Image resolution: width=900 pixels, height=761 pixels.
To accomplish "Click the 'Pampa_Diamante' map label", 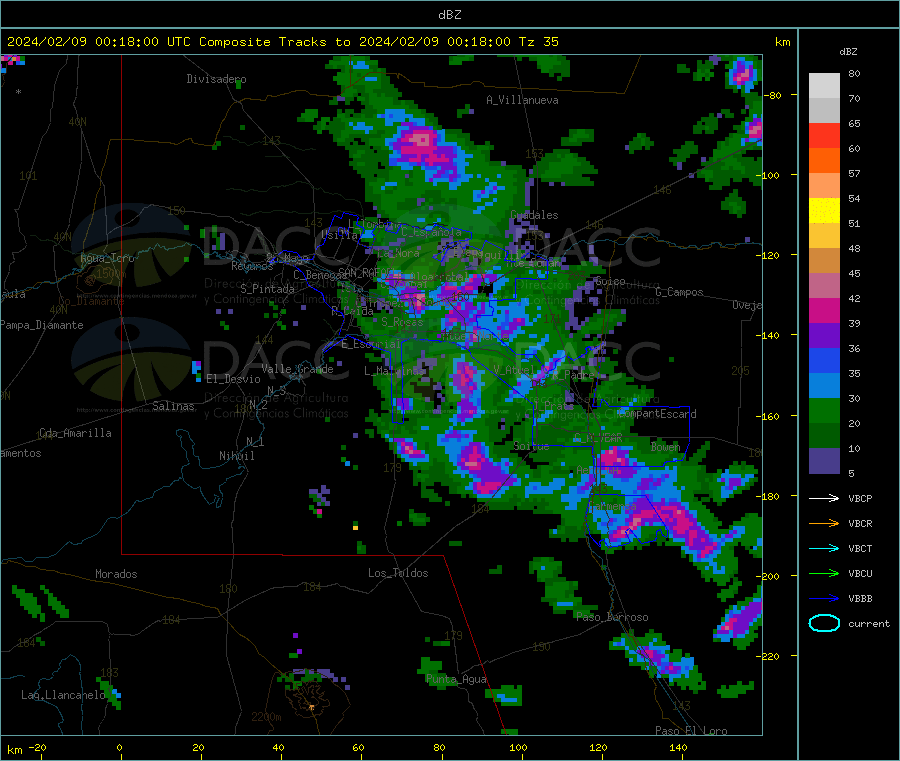I will [x=42, y=325].
